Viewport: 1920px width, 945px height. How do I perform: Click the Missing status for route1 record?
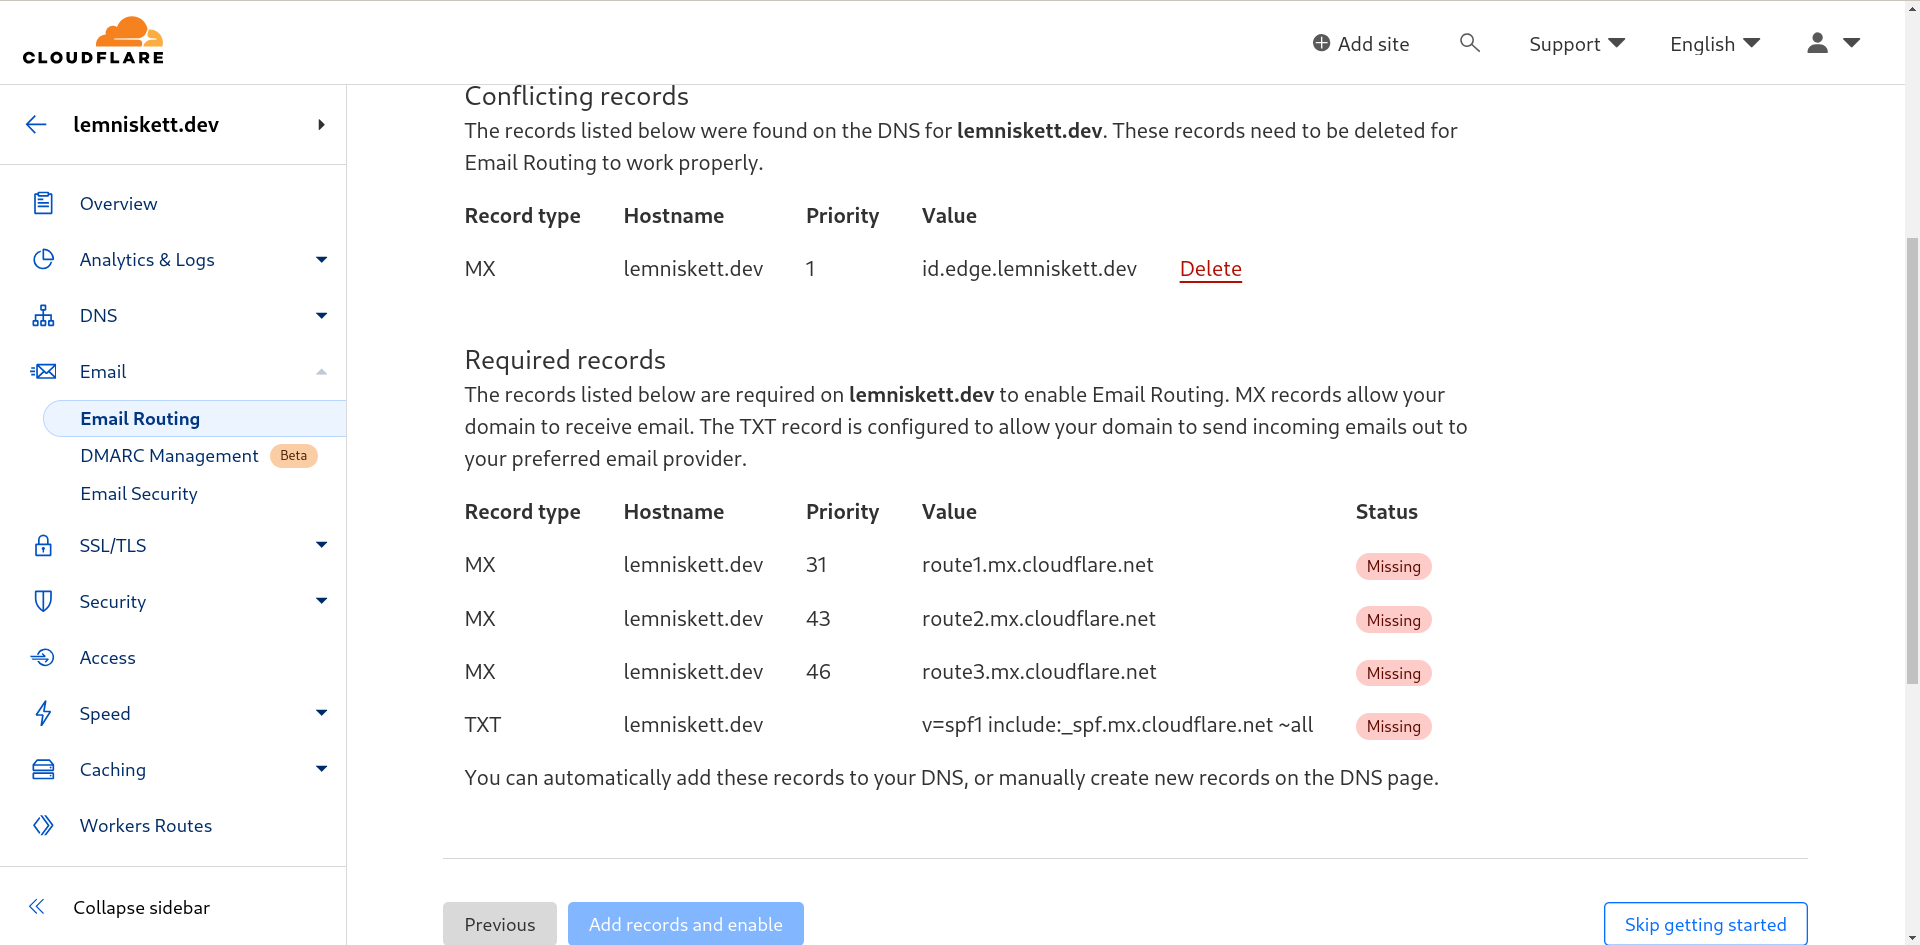click(x=1393, y=566)
